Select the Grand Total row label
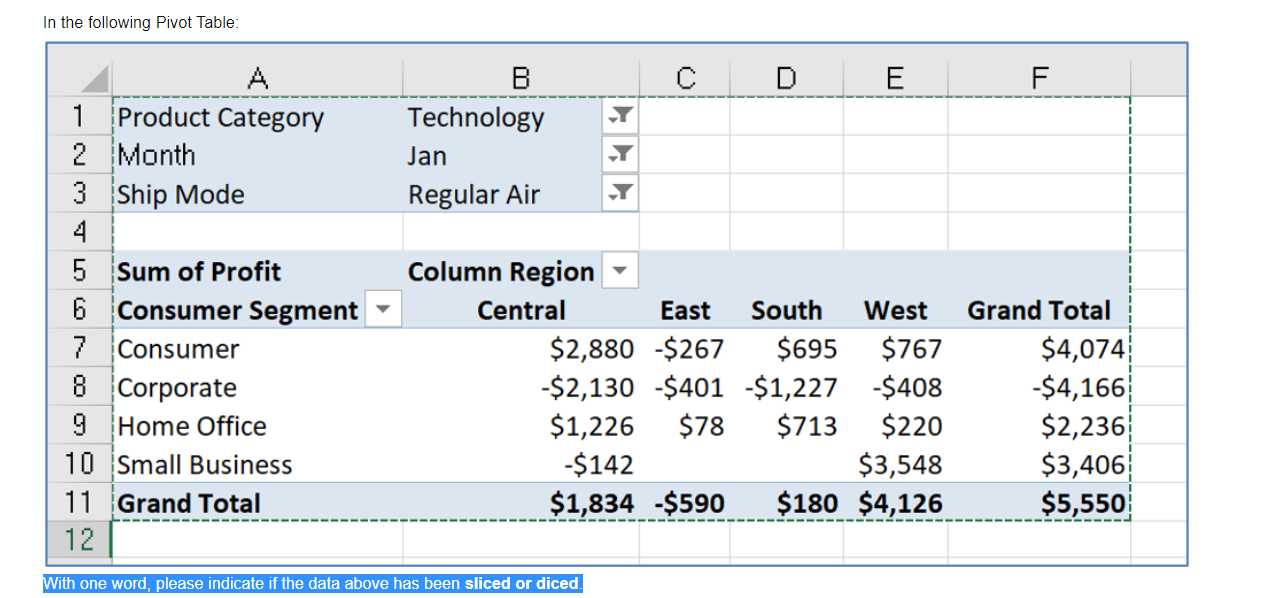This screenshot has width=1277, height=598. [x=188, y=503]
